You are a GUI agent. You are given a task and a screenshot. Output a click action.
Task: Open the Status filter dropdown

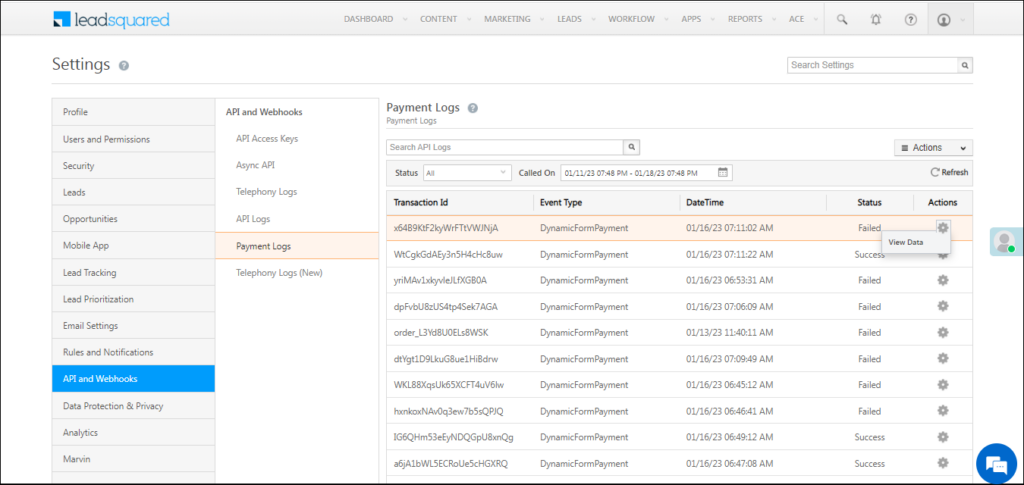(467, 173)
